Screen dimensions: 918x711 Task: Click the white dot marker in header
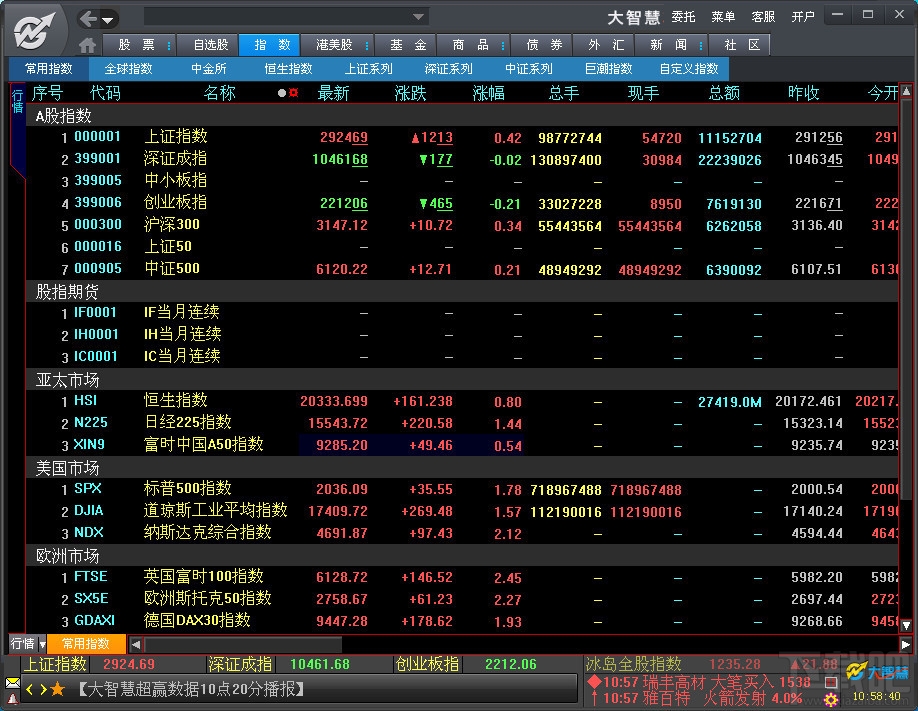pos(282,93)
